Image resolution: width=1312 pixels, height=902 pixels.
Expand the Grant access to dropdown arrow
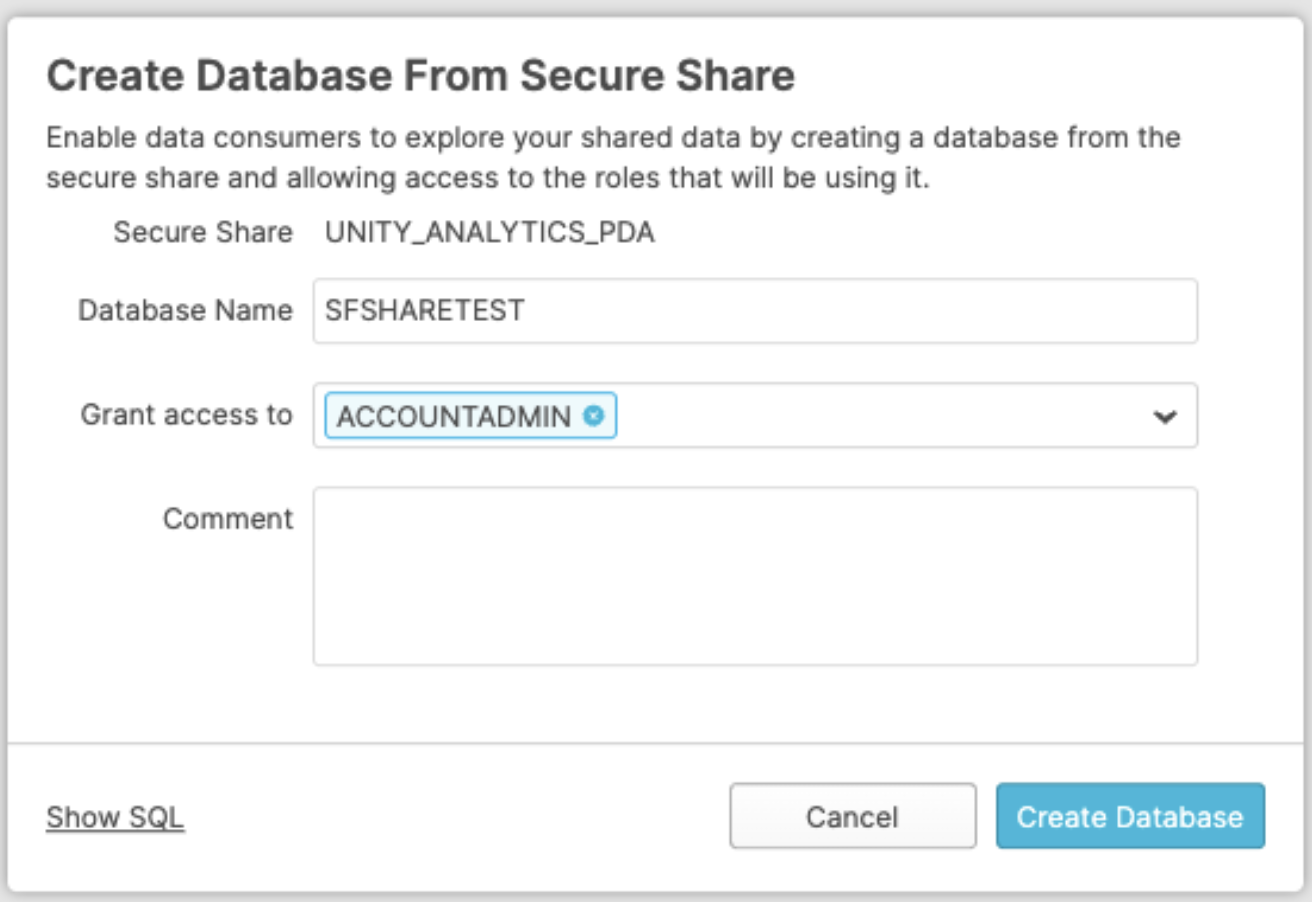(1164, 416)
